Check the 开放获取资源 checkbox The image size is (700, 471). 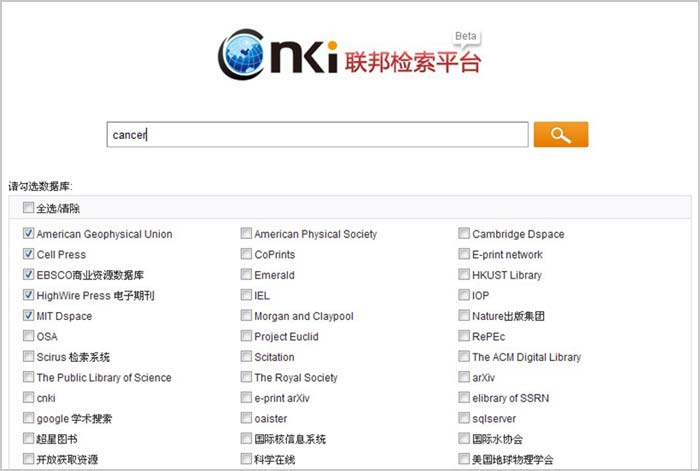28,458
